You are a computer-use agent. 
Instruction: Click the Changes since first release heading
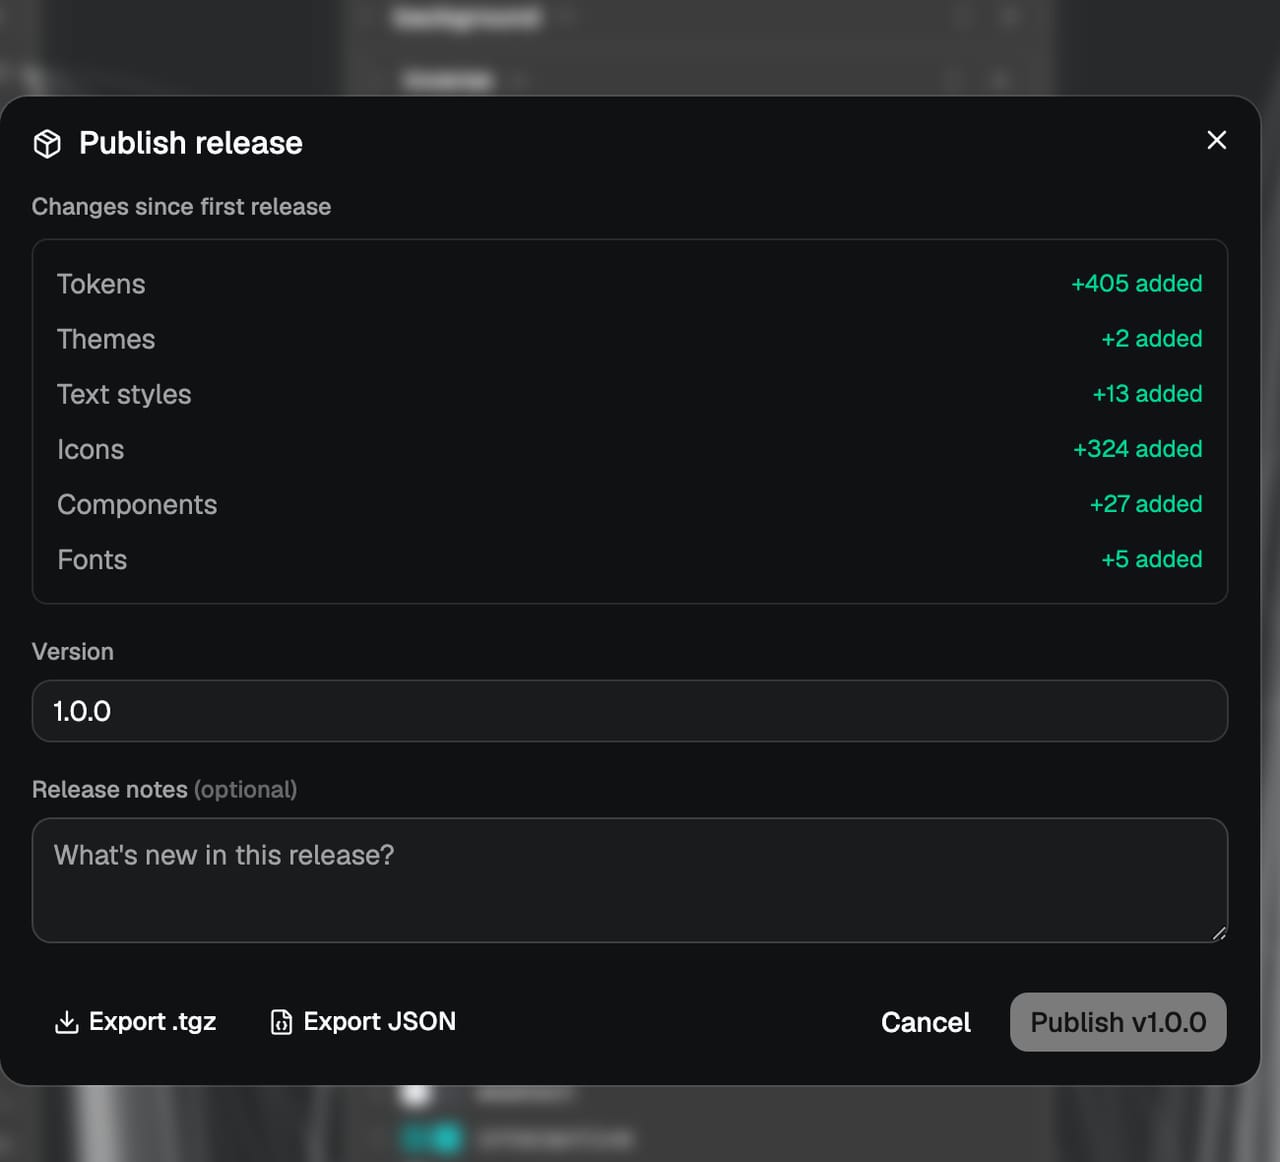tap(181, 207)
